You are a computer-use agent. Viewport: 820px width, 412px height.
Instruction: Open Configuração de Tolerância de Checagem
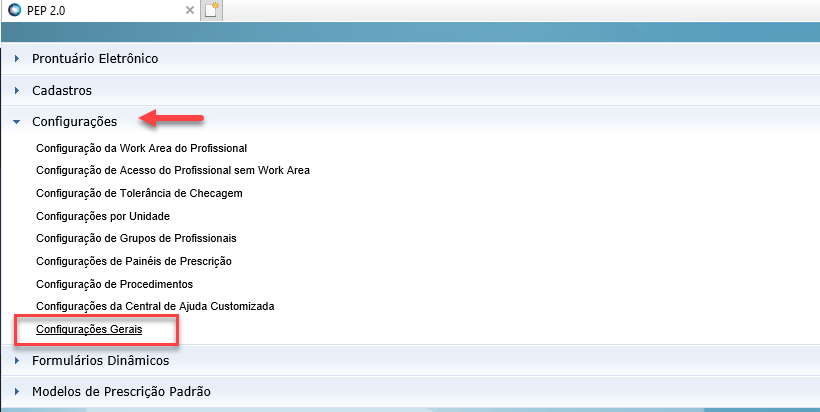click(x=139, y=193)
